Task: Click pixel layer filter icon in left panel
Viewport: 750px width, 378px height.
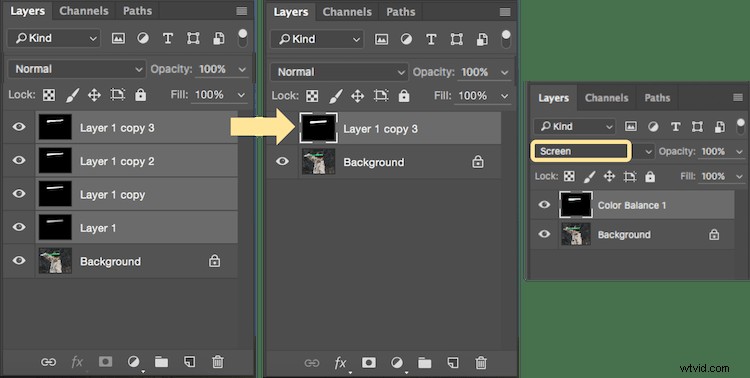Action: tap(118, 38)
